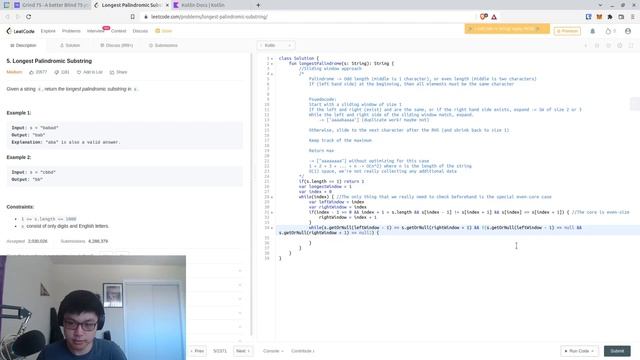Open the wallet icon in toolbar
This screenshot has width=640, height=360.
[621, 17]
